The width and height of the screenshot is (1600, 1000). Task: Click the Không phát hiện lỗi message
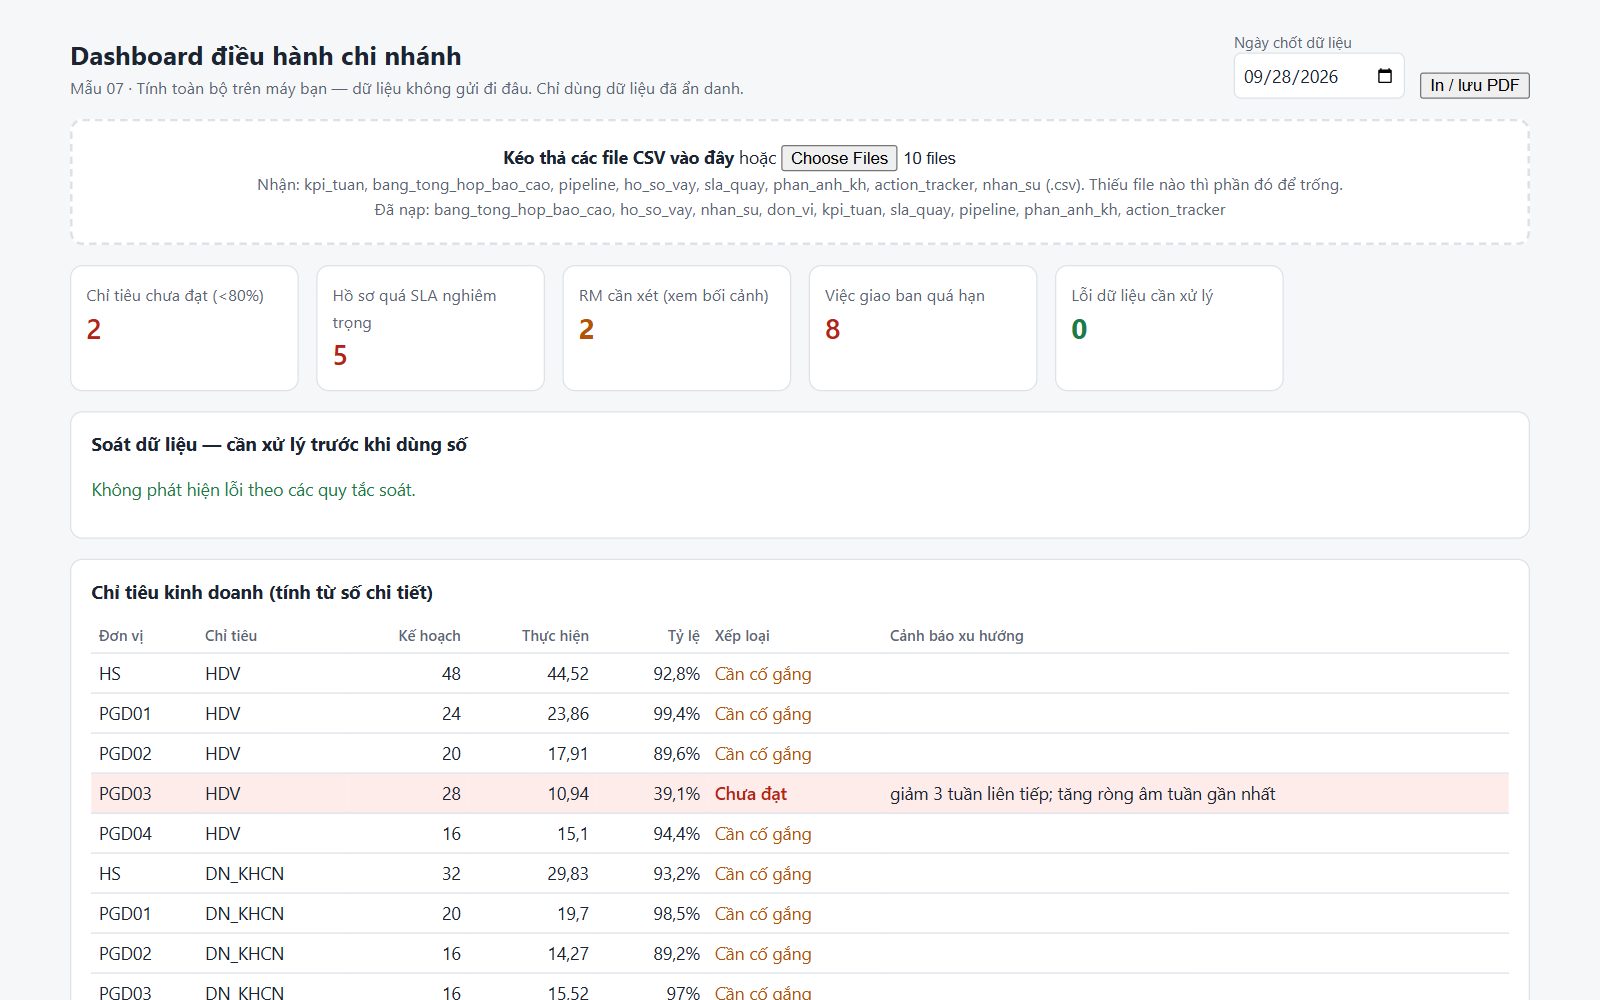pos(253,490)
